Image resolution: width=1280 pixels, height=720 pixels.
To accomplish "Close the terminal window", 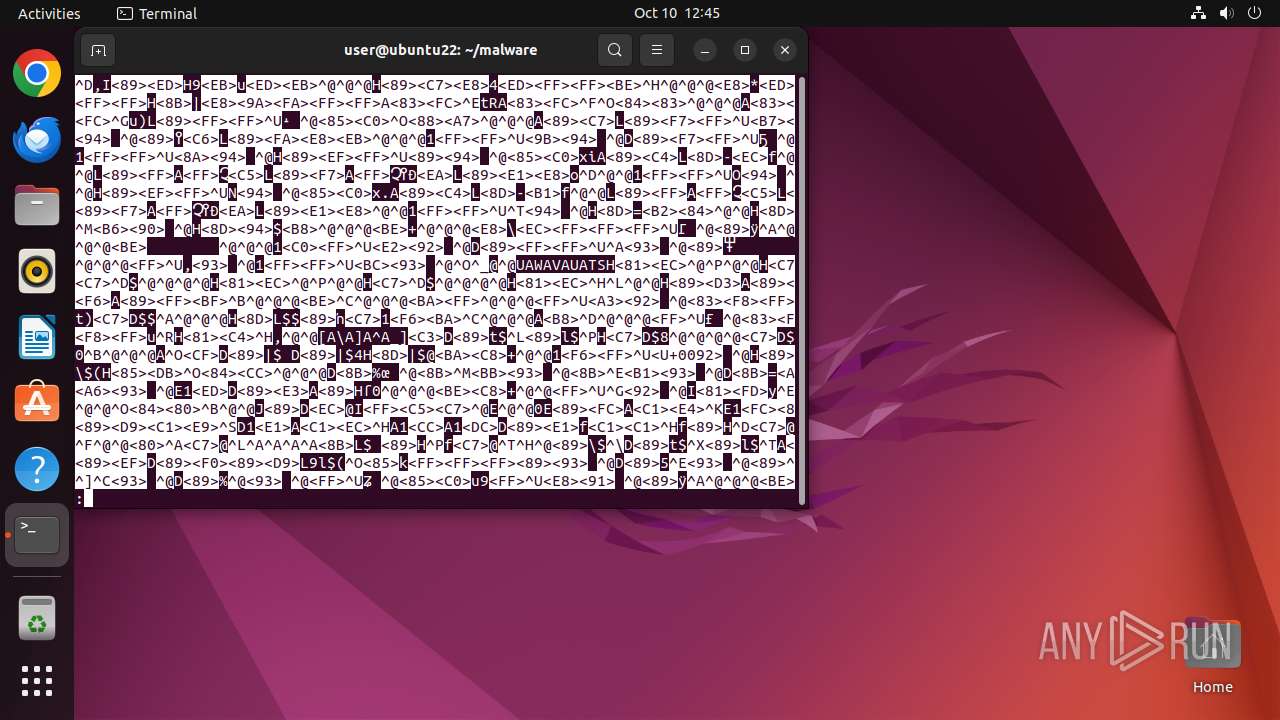I will (785, 50).
